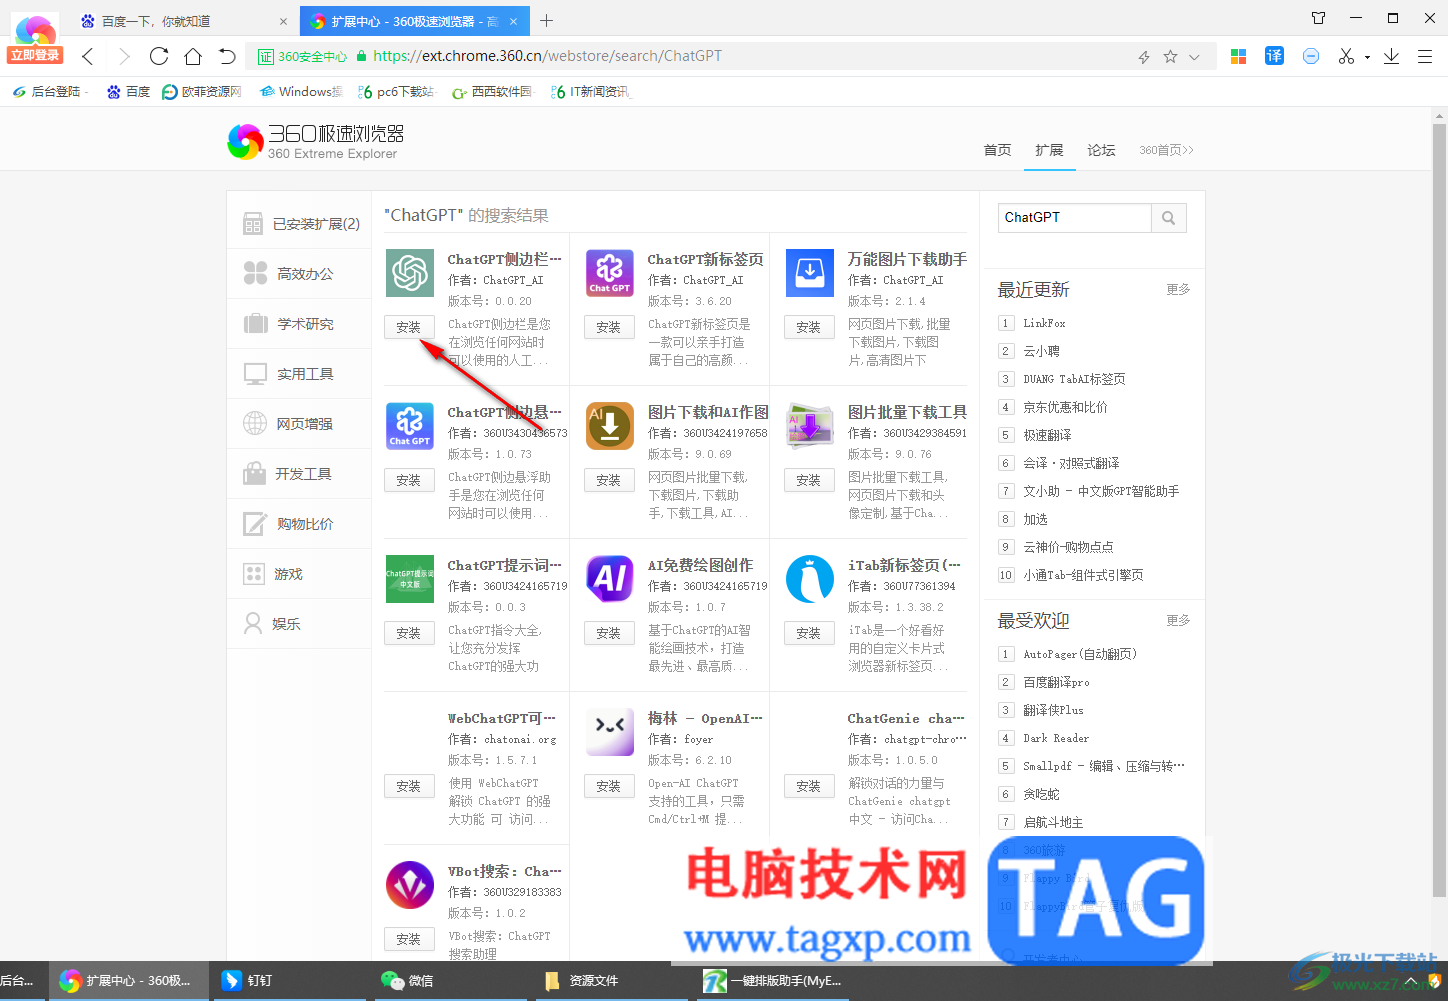Screen dimensions: 1448x1001
Task: Click the forward navigation arrow
Action: pos(124,56)
